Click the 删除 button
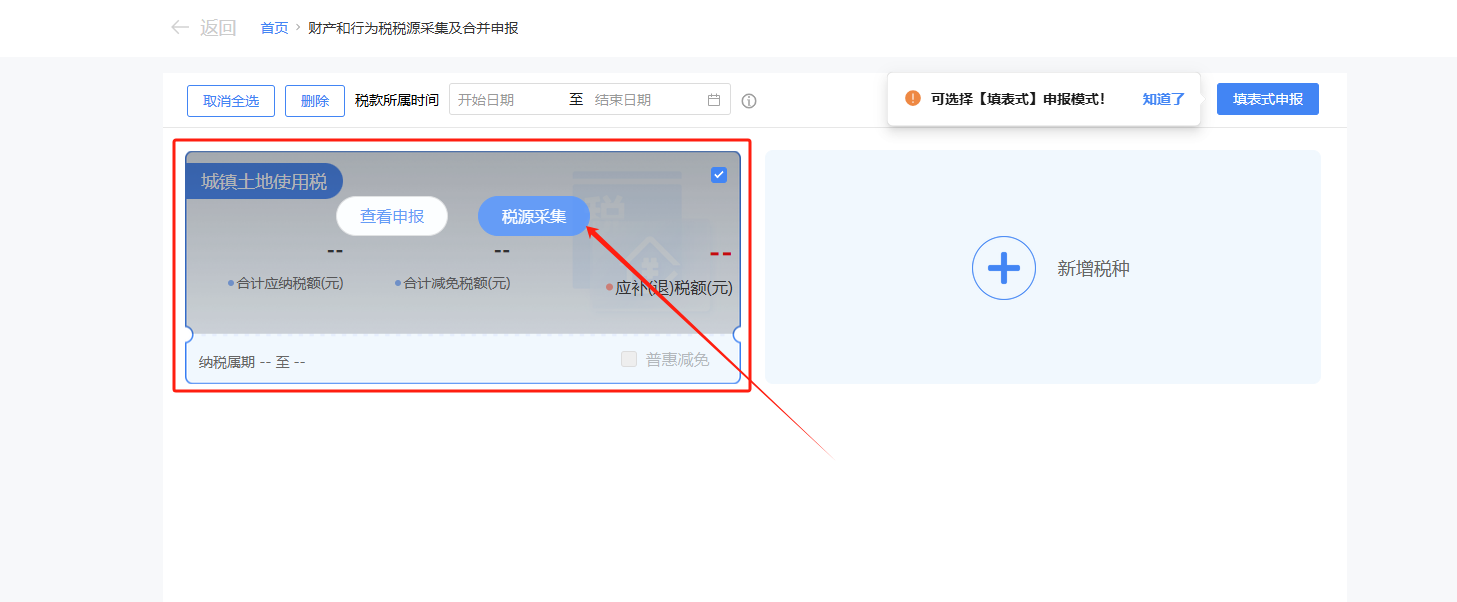 click(x=314, y=100)
